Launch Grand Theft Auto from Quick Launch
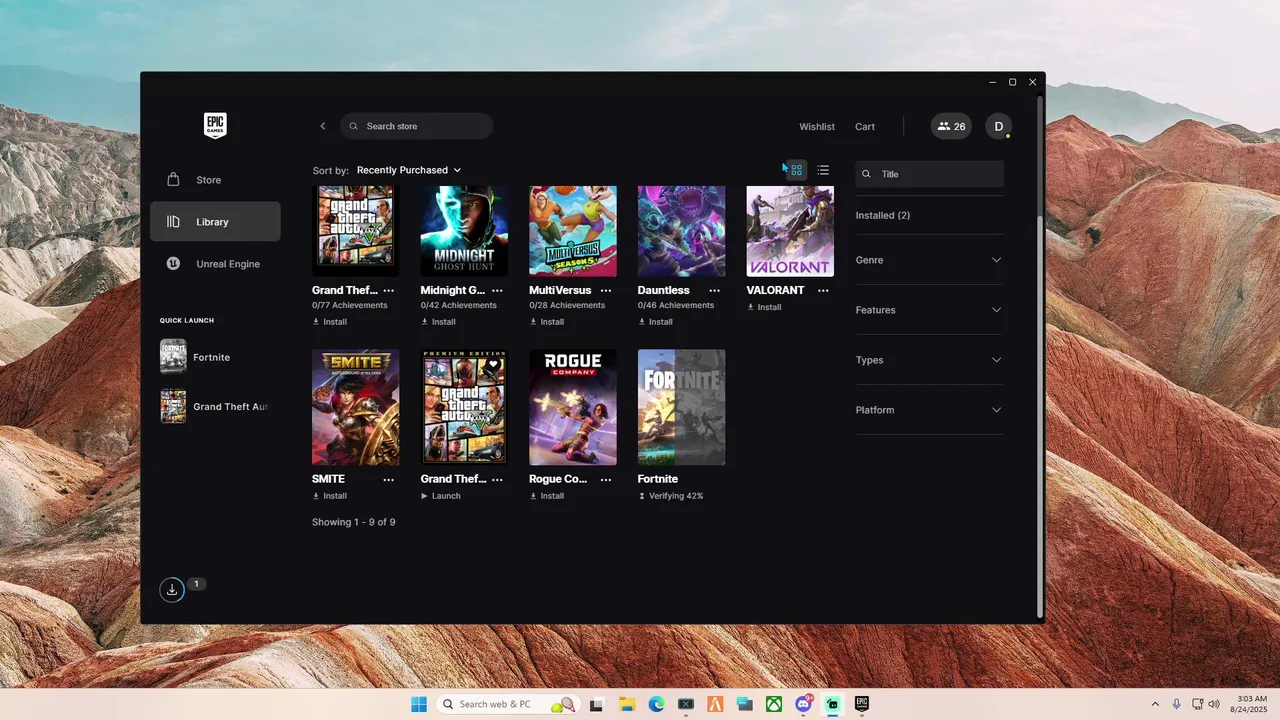 (214, 407)
